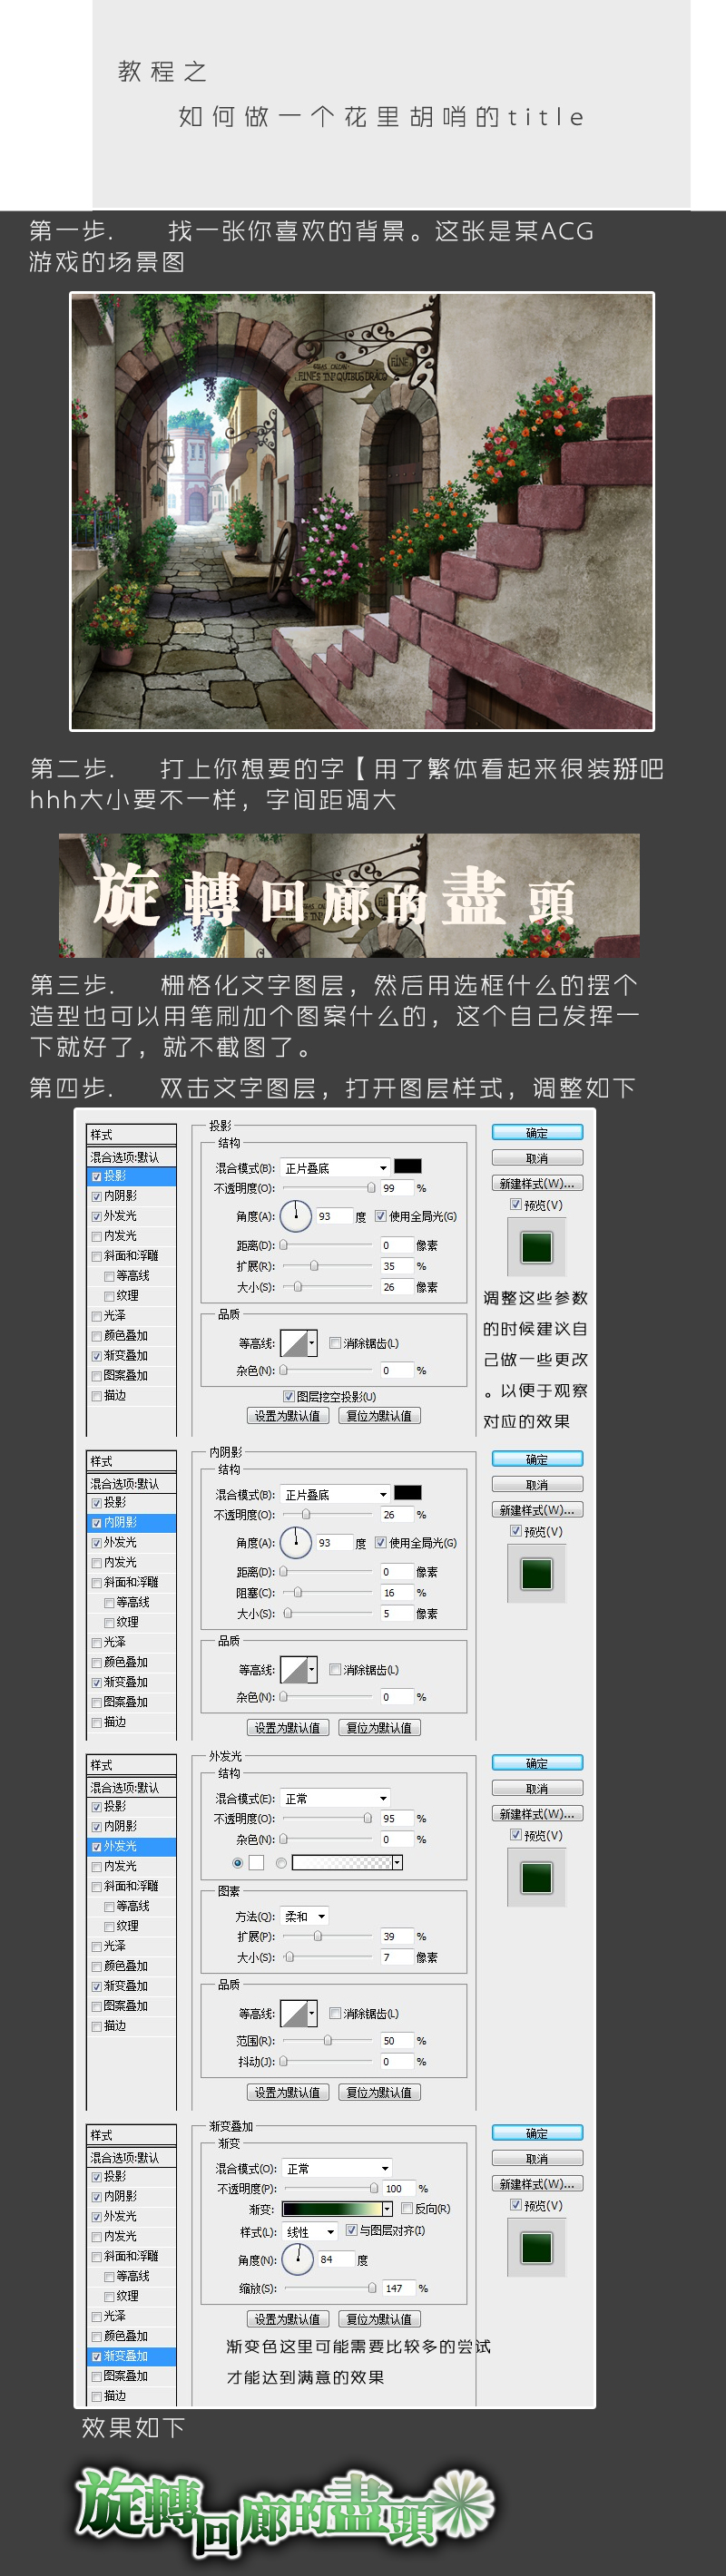This screenshot has width=726, height=2576.
Task: Select highlighted 渐变叠加 item in fourth style list
Action: click(132, 2356)
